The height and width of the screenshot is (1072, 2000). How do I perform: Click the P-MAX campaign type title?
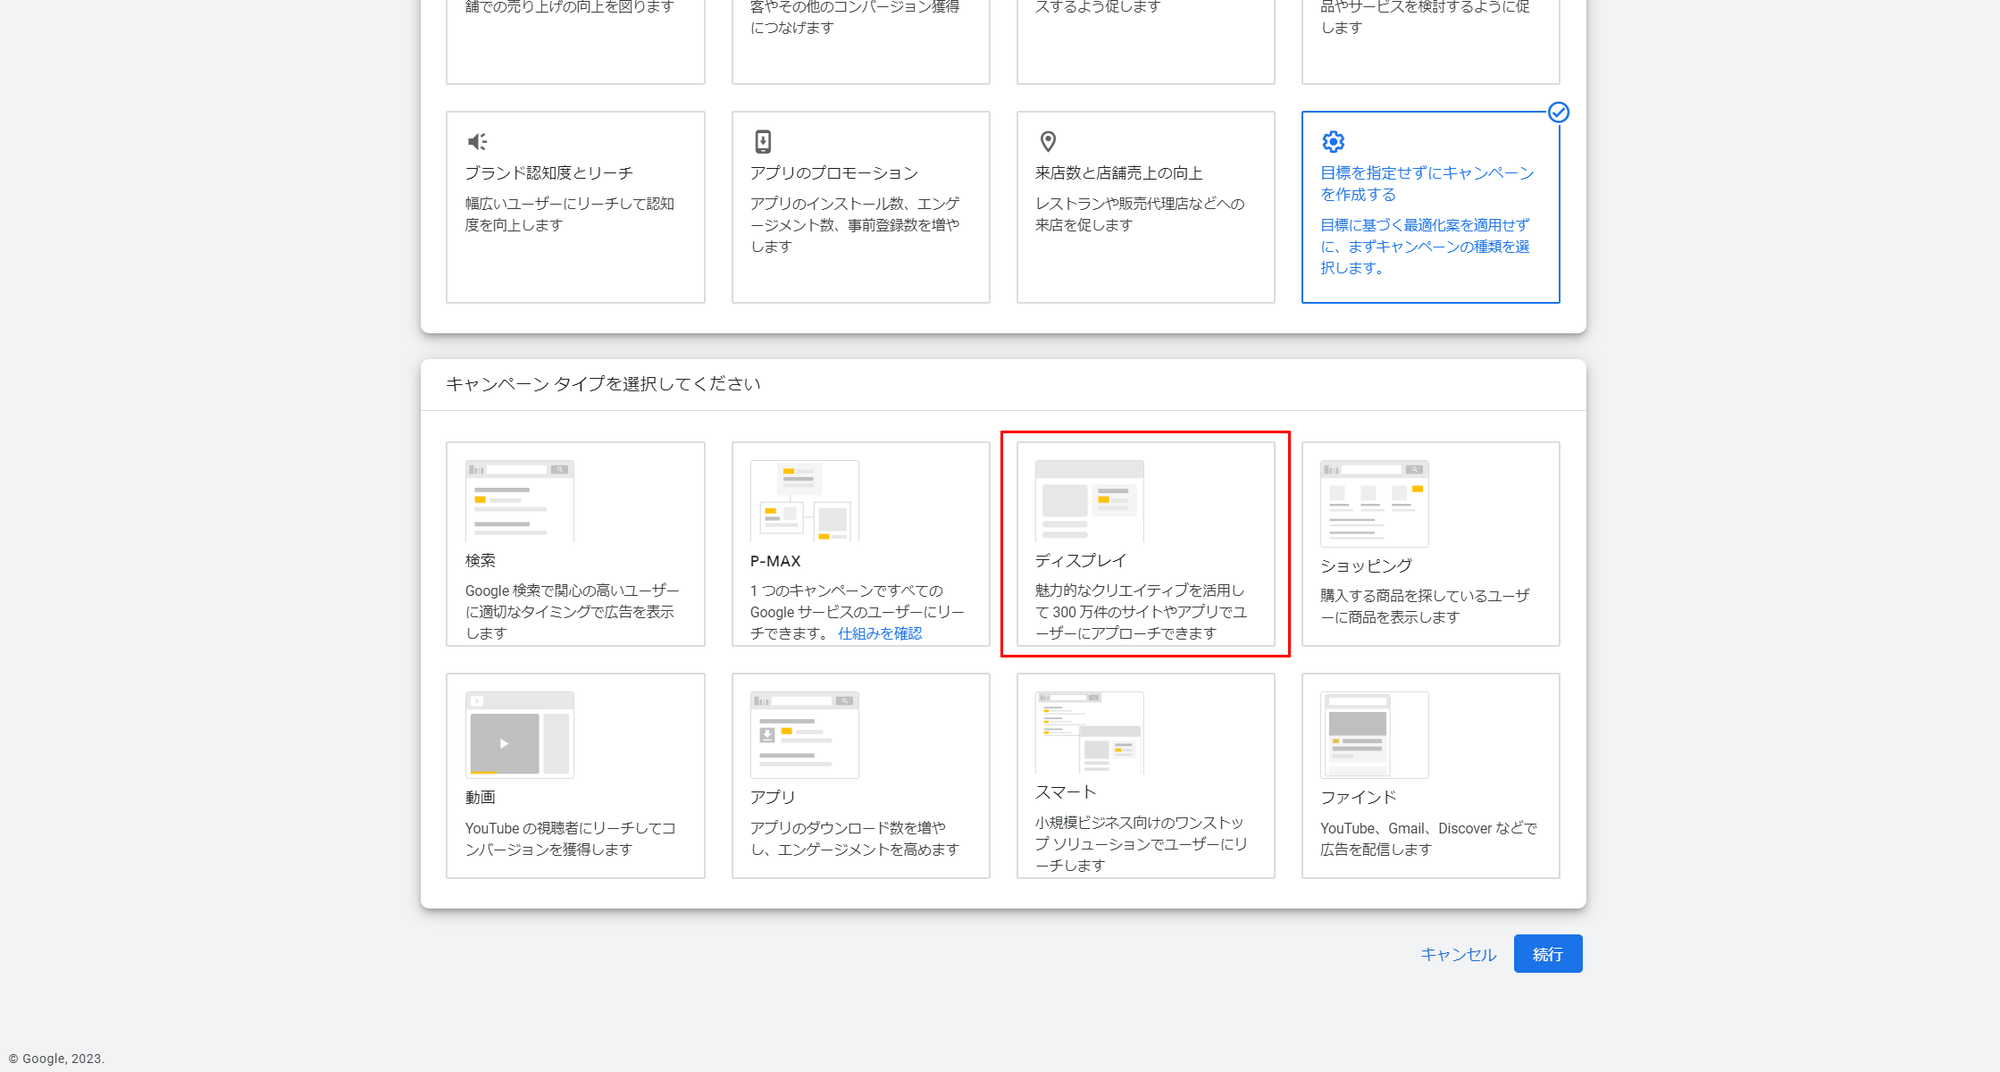click(776, 561)
